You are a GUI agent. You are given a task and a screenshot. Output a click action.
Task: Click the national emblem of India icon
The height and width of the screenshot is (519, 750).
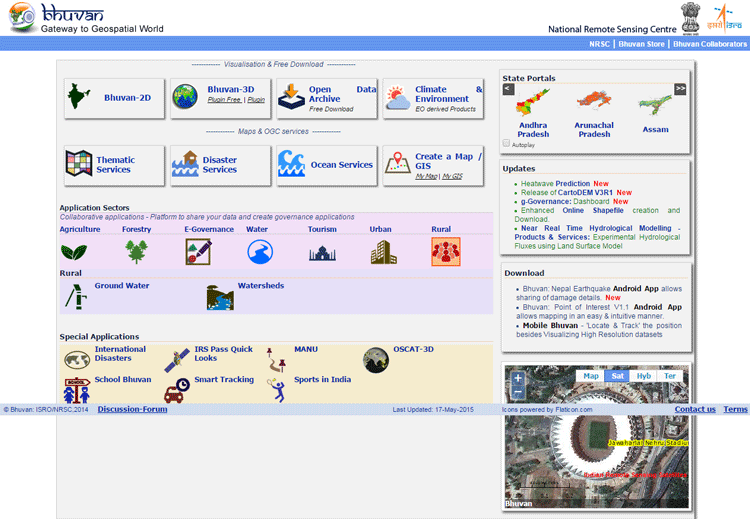tap(690, 18)
